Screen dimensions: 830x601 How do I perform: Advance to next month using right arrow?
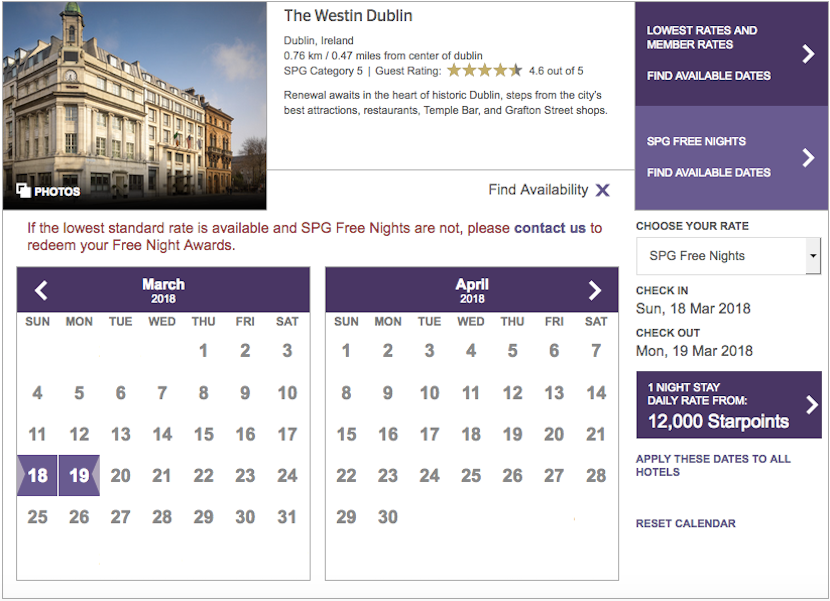595,291
